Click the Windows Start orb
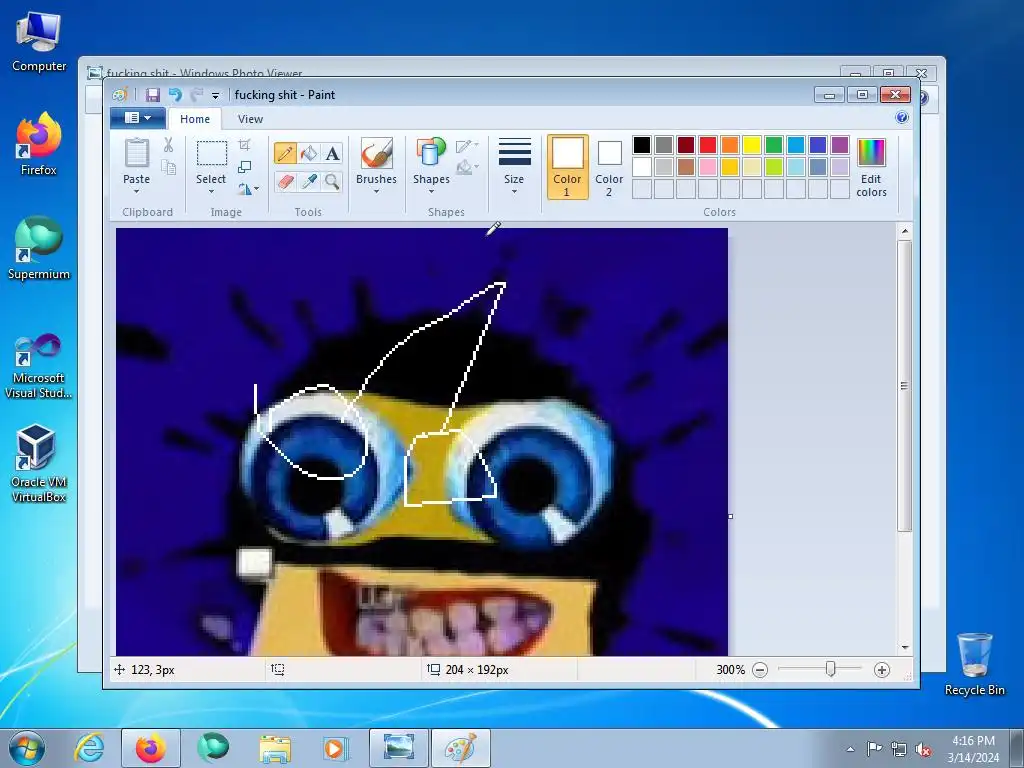This screenshot has width=1024, height=768. coord(27,748)
